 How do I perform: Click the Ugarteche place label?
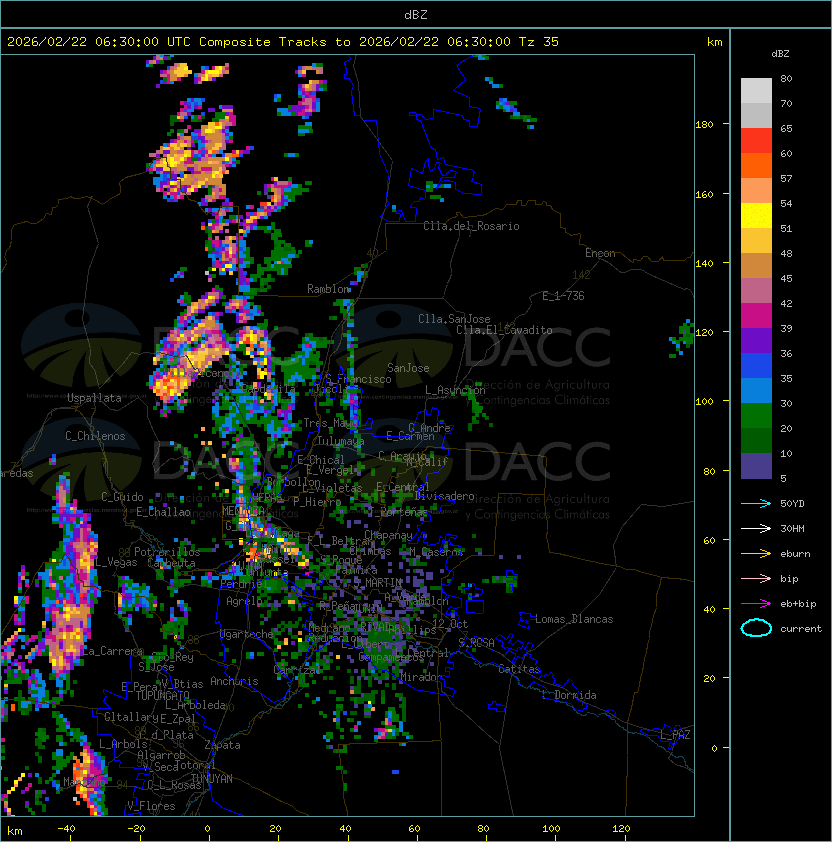247,634
